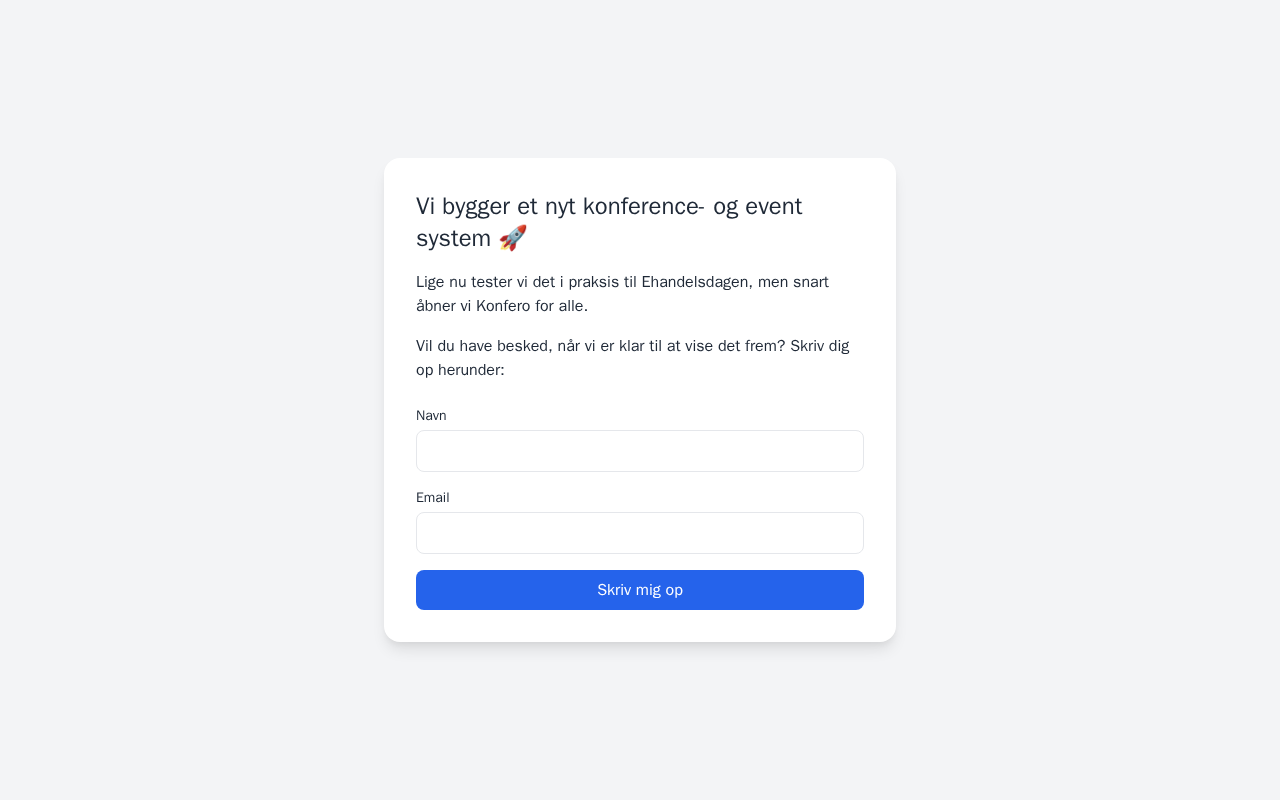Click the word "tester" in the first paragraph

point(492,282)
